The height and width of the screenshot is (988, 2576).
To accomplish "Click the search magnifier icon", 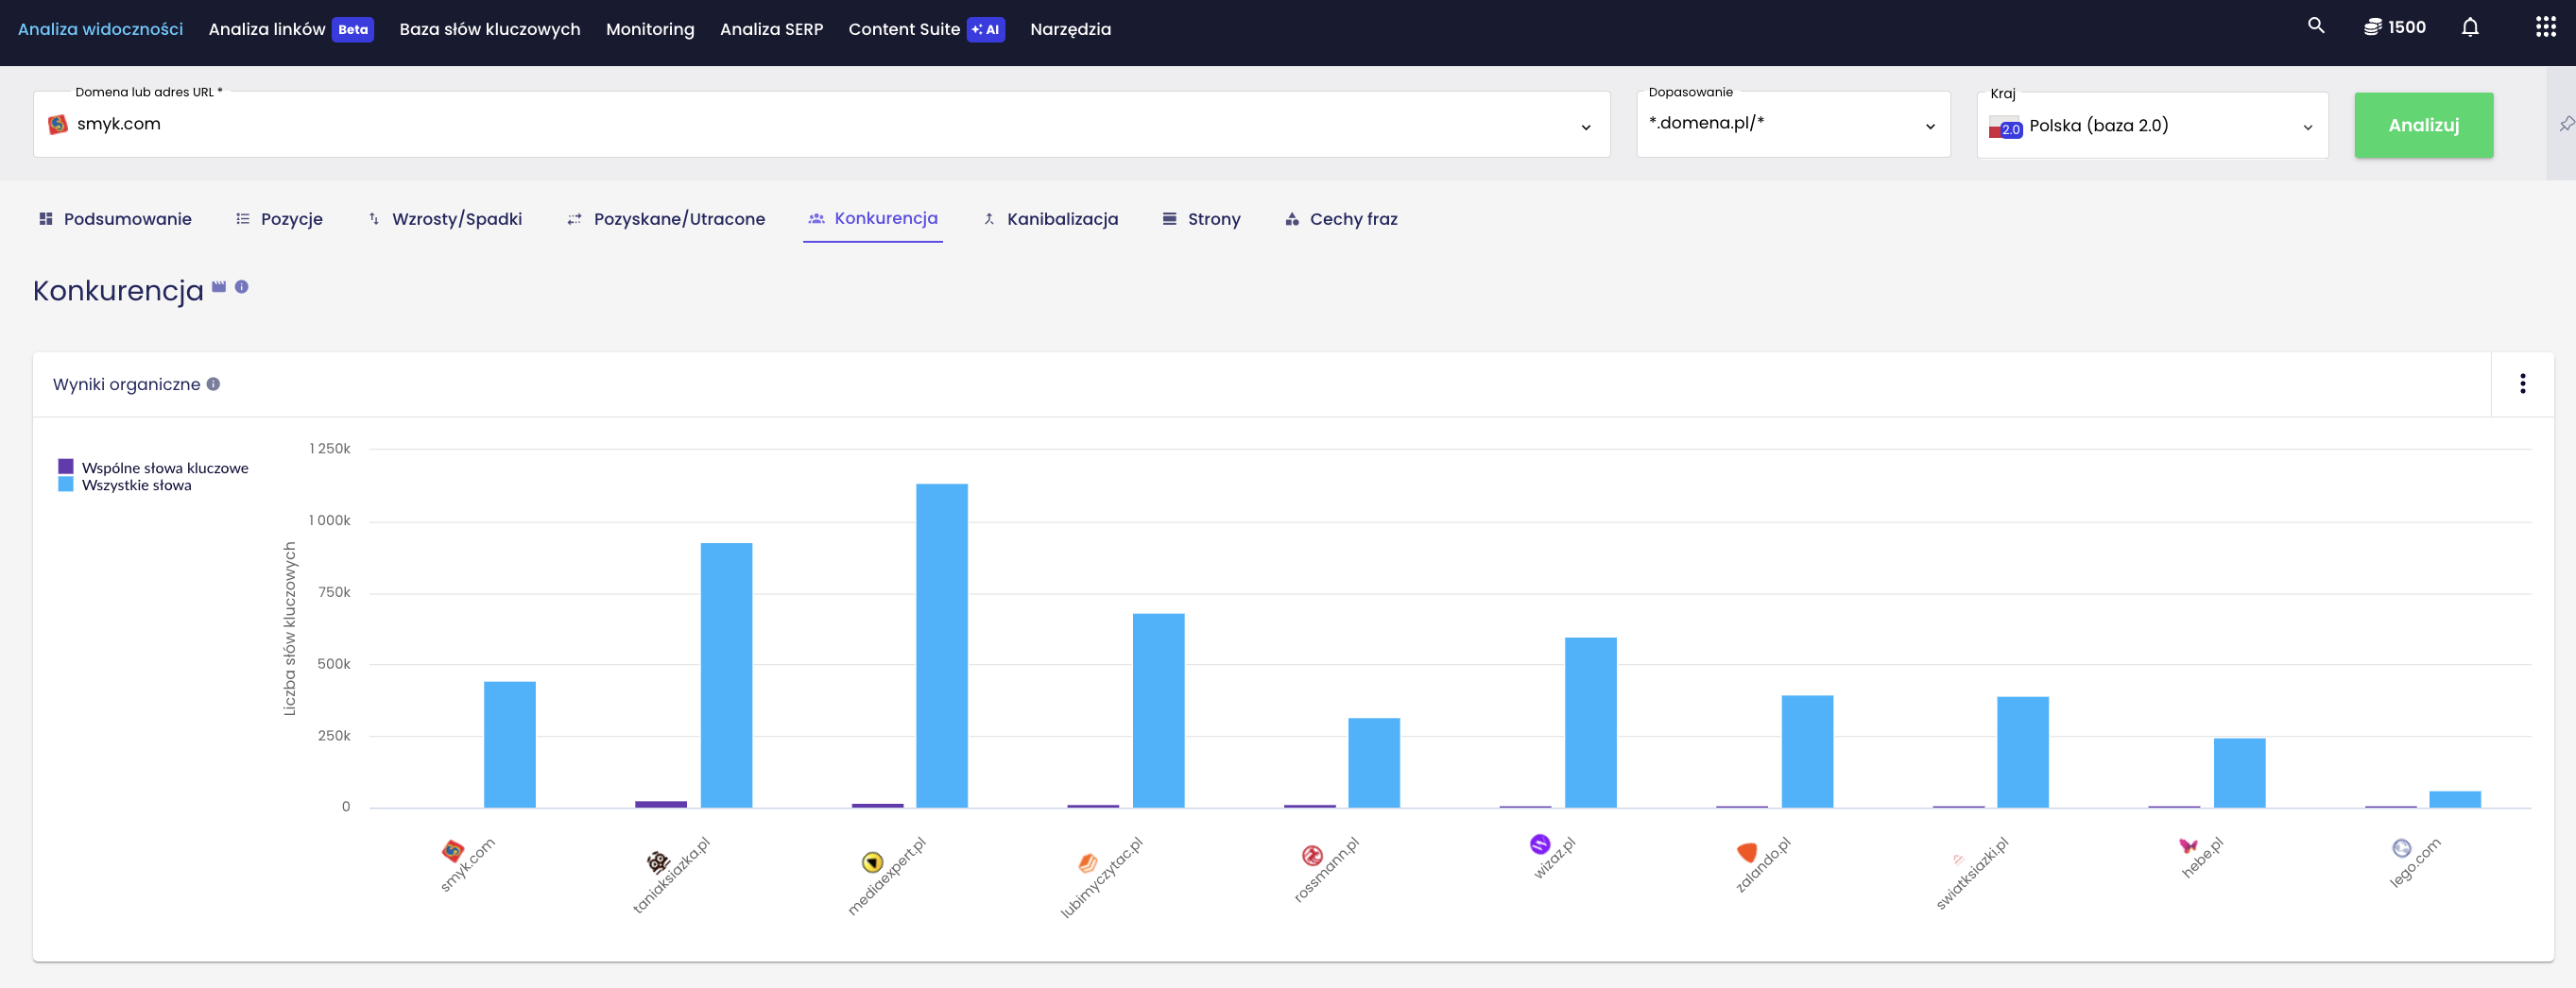I will [x=2315, y=26].
